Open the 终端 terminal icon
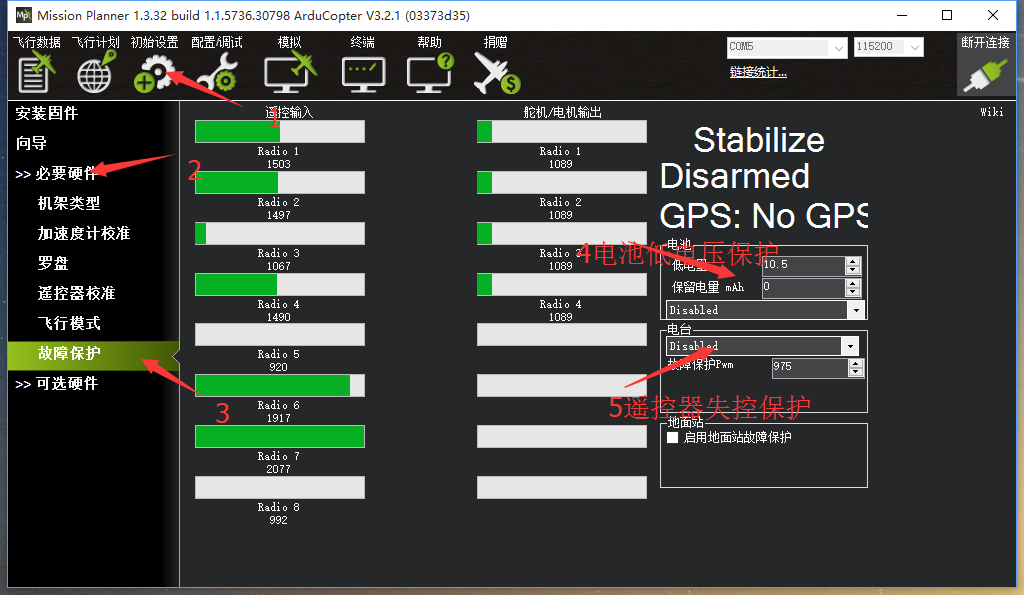 point(363,74)
